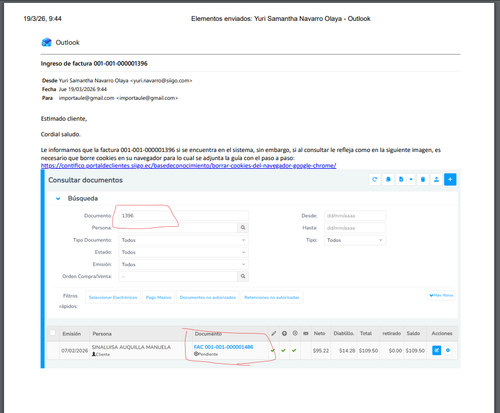Click Total column header
The image size is (500, 413).
(366, 333)
